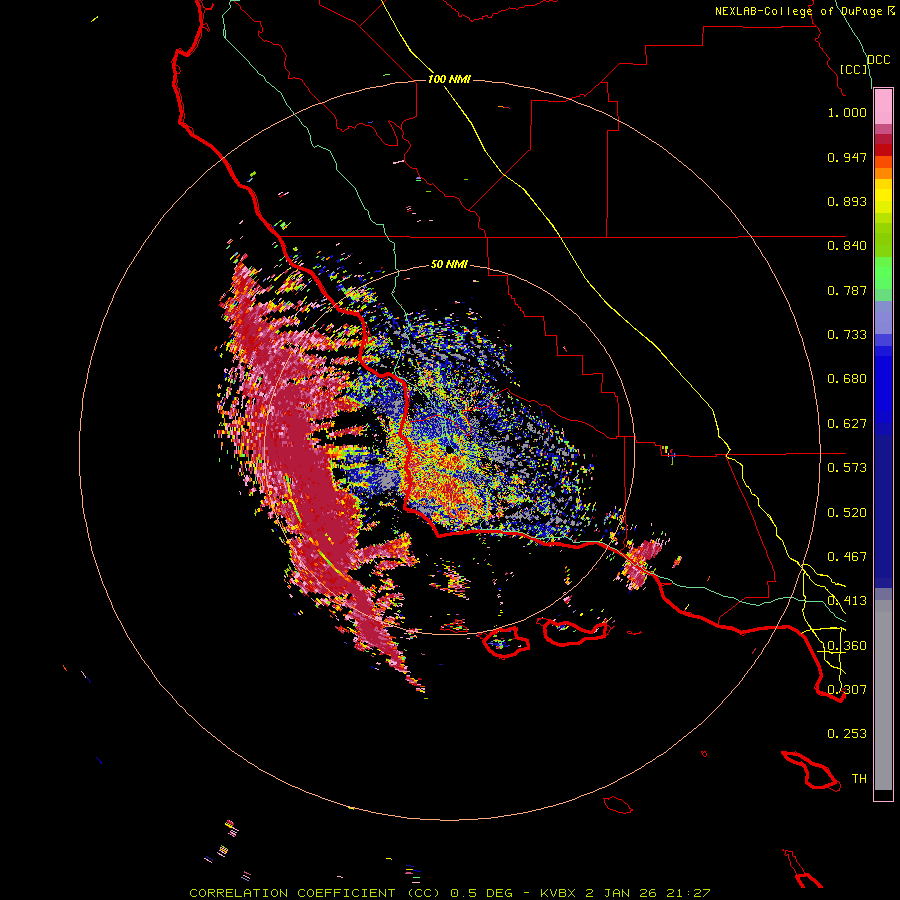Viewport: 900px width, 900px height.
Task: Click the 0.840 value on the color scale
Action: (x=847, y=246)
